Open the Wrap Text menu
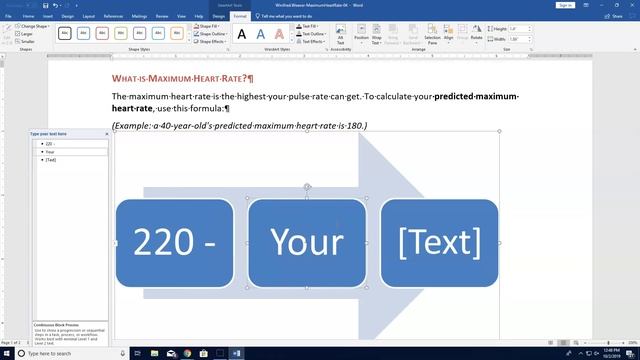This screenshot has height=360, width=640. tap(376, 34)
